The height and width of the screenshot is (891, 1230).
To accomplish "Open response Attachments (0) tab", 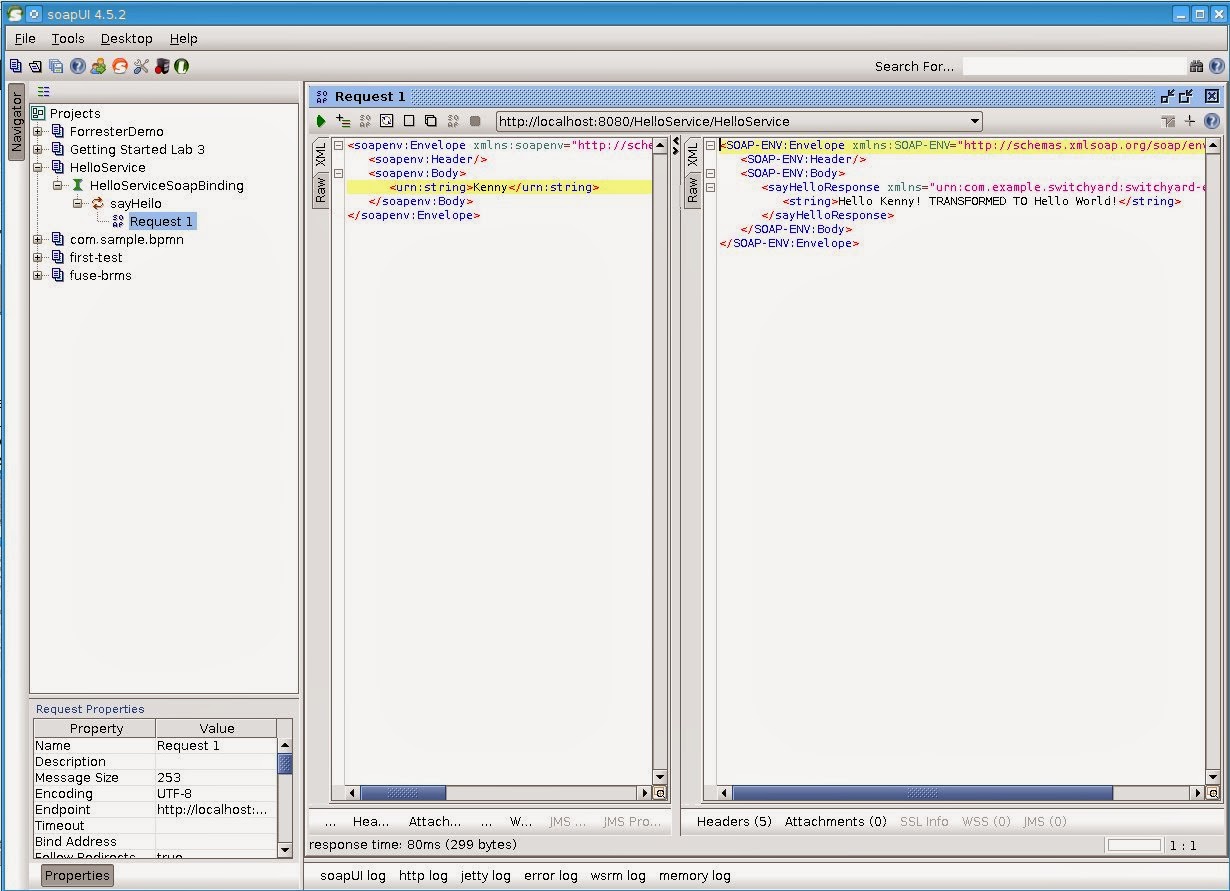I will [835, 821].
